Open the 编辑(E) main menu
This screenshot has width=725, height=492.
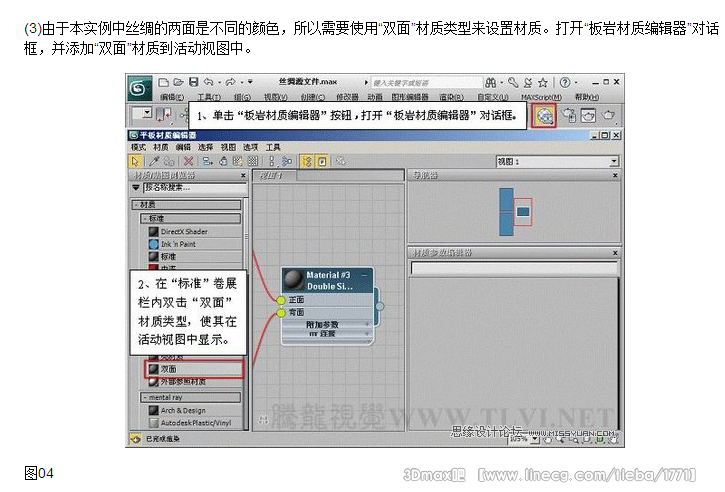pos(172,97)
